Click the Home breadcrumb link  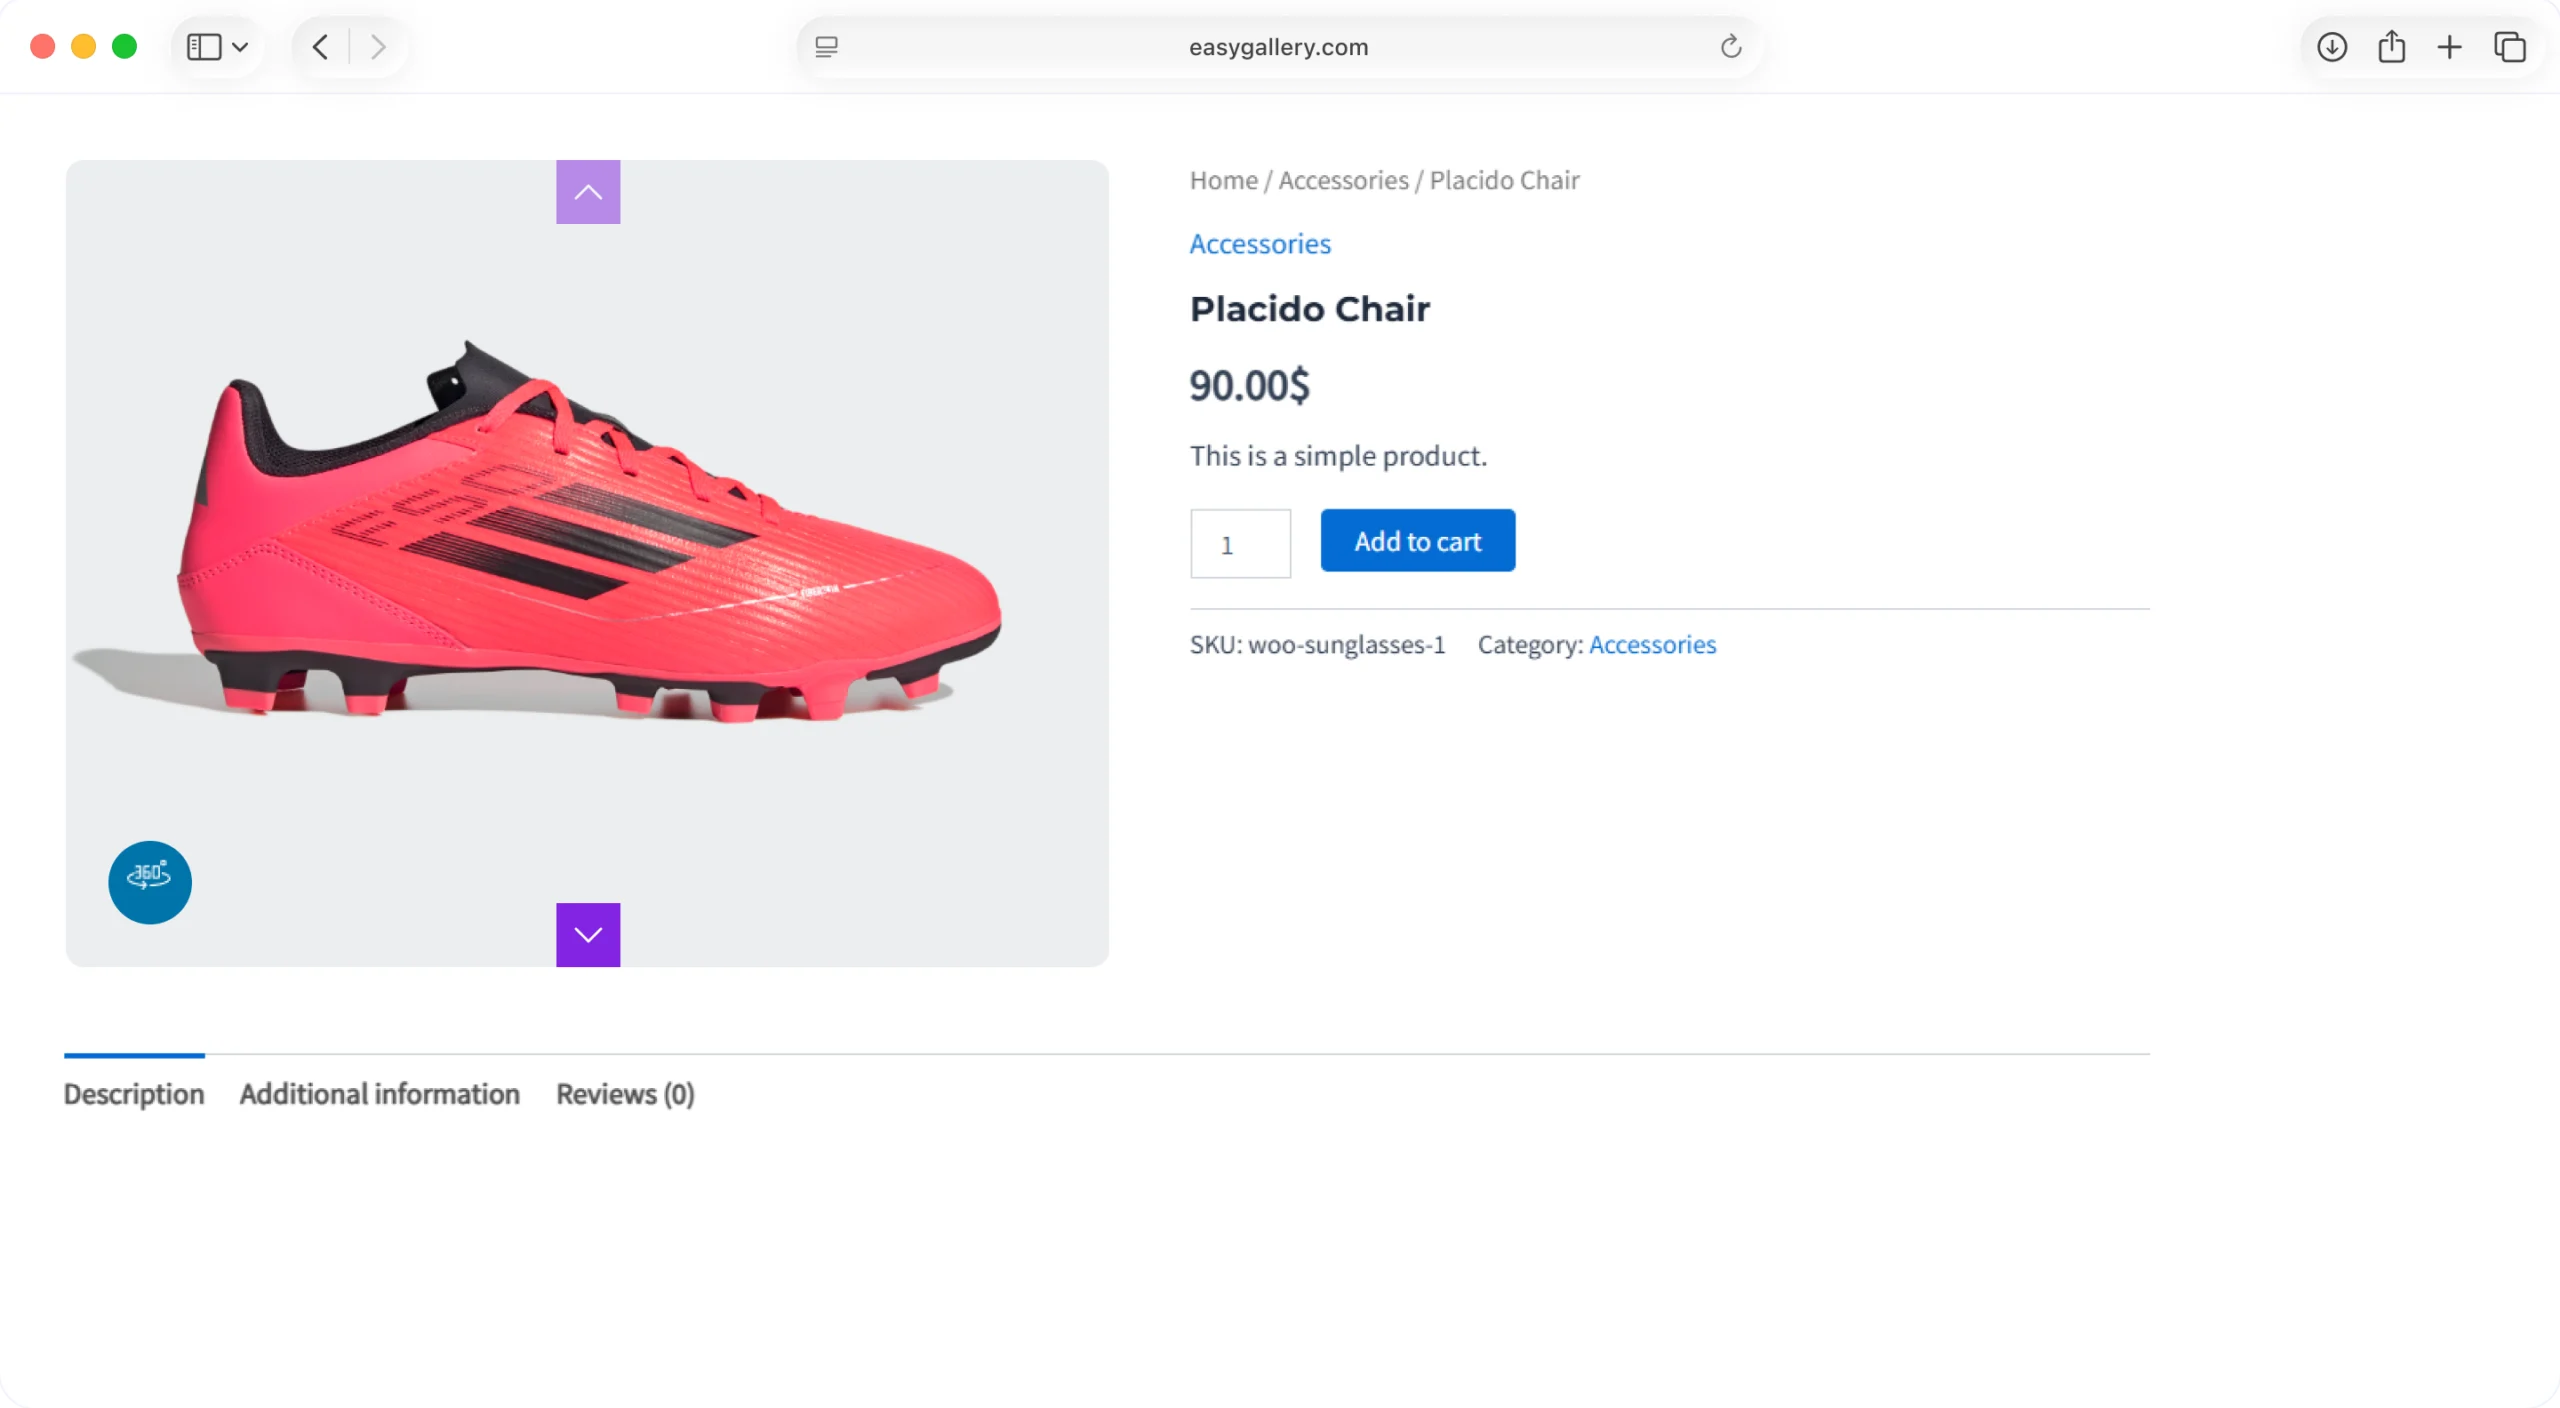tap(1223, 181)
